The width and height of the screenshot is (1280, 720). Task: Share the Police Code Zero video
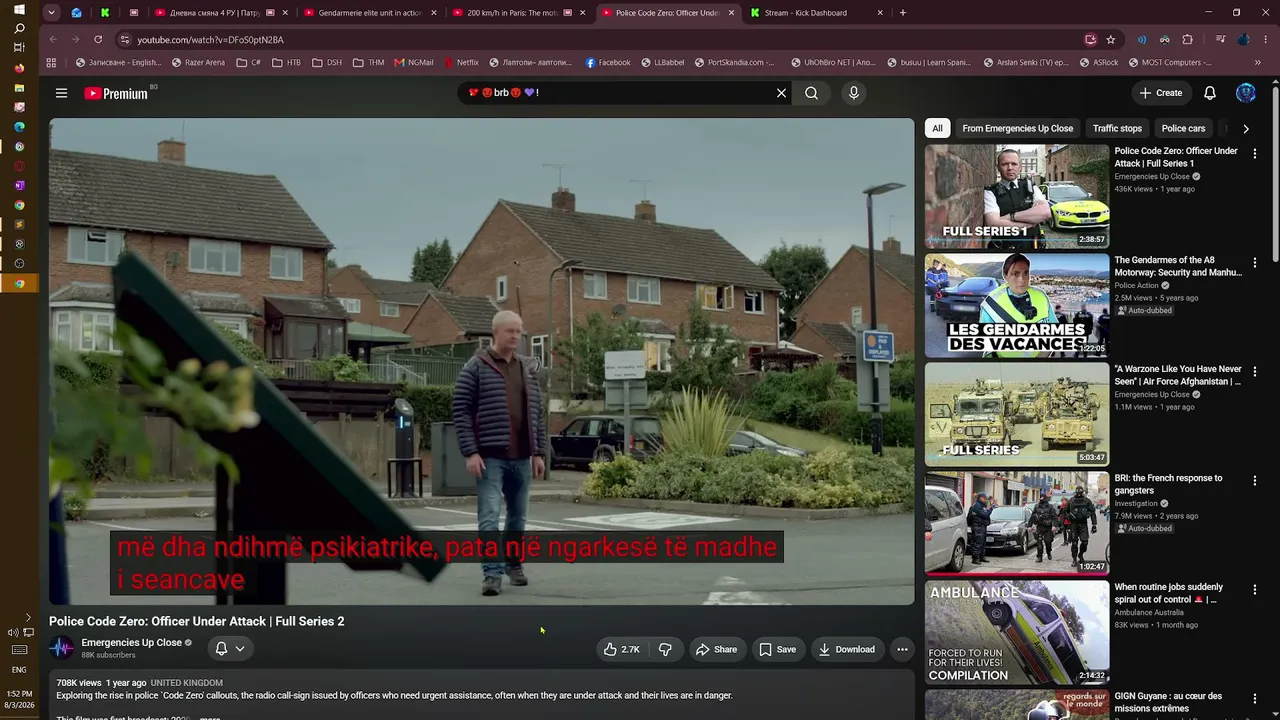[x=716, y=649]
